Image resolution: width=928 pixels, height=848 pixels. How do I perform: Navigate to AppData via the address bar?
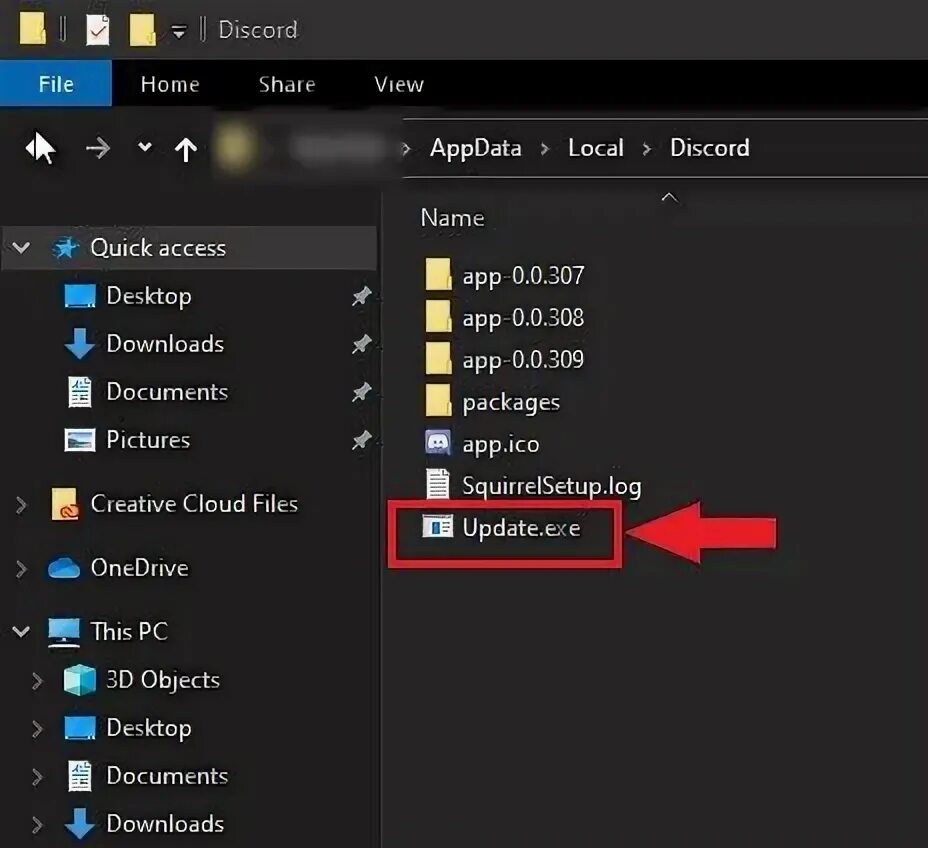[x=475, y=147]
